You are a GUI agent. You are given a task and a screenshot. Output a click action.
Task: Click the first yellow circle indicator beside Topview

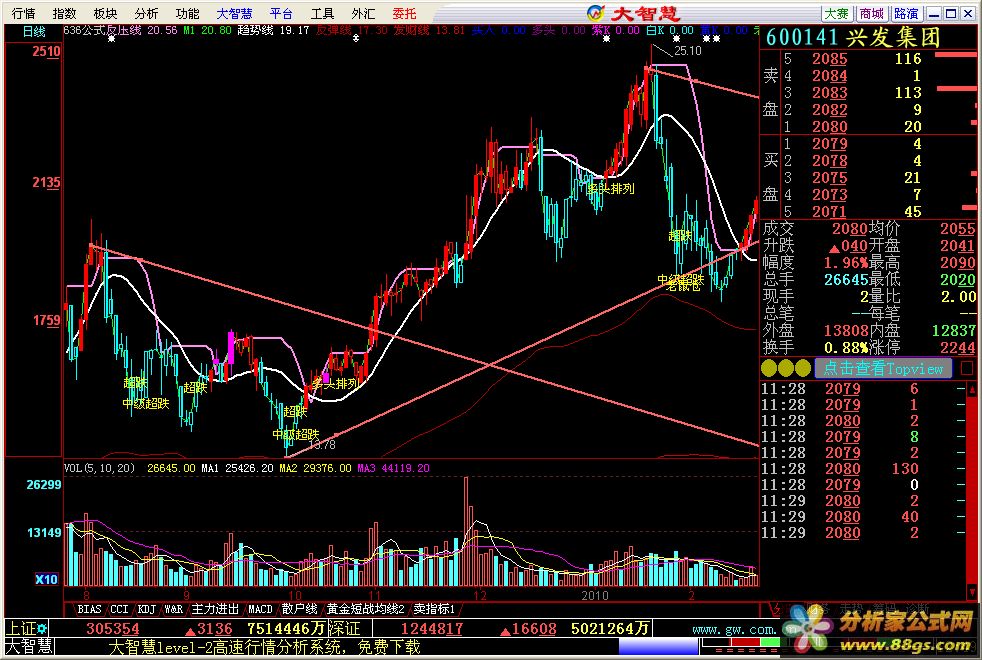(x=769, y=368)
